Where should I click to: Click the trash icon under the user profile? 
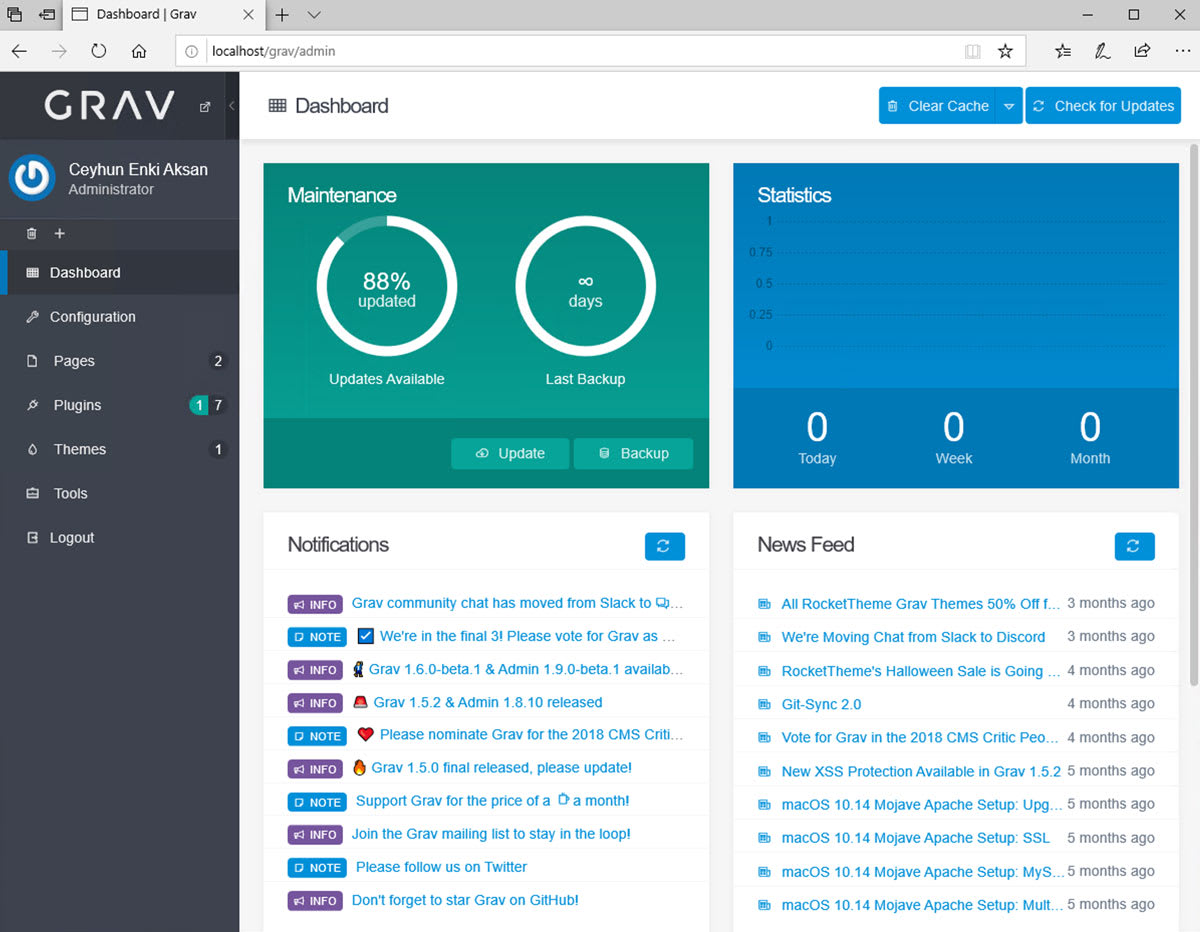(x=31, y=233)
